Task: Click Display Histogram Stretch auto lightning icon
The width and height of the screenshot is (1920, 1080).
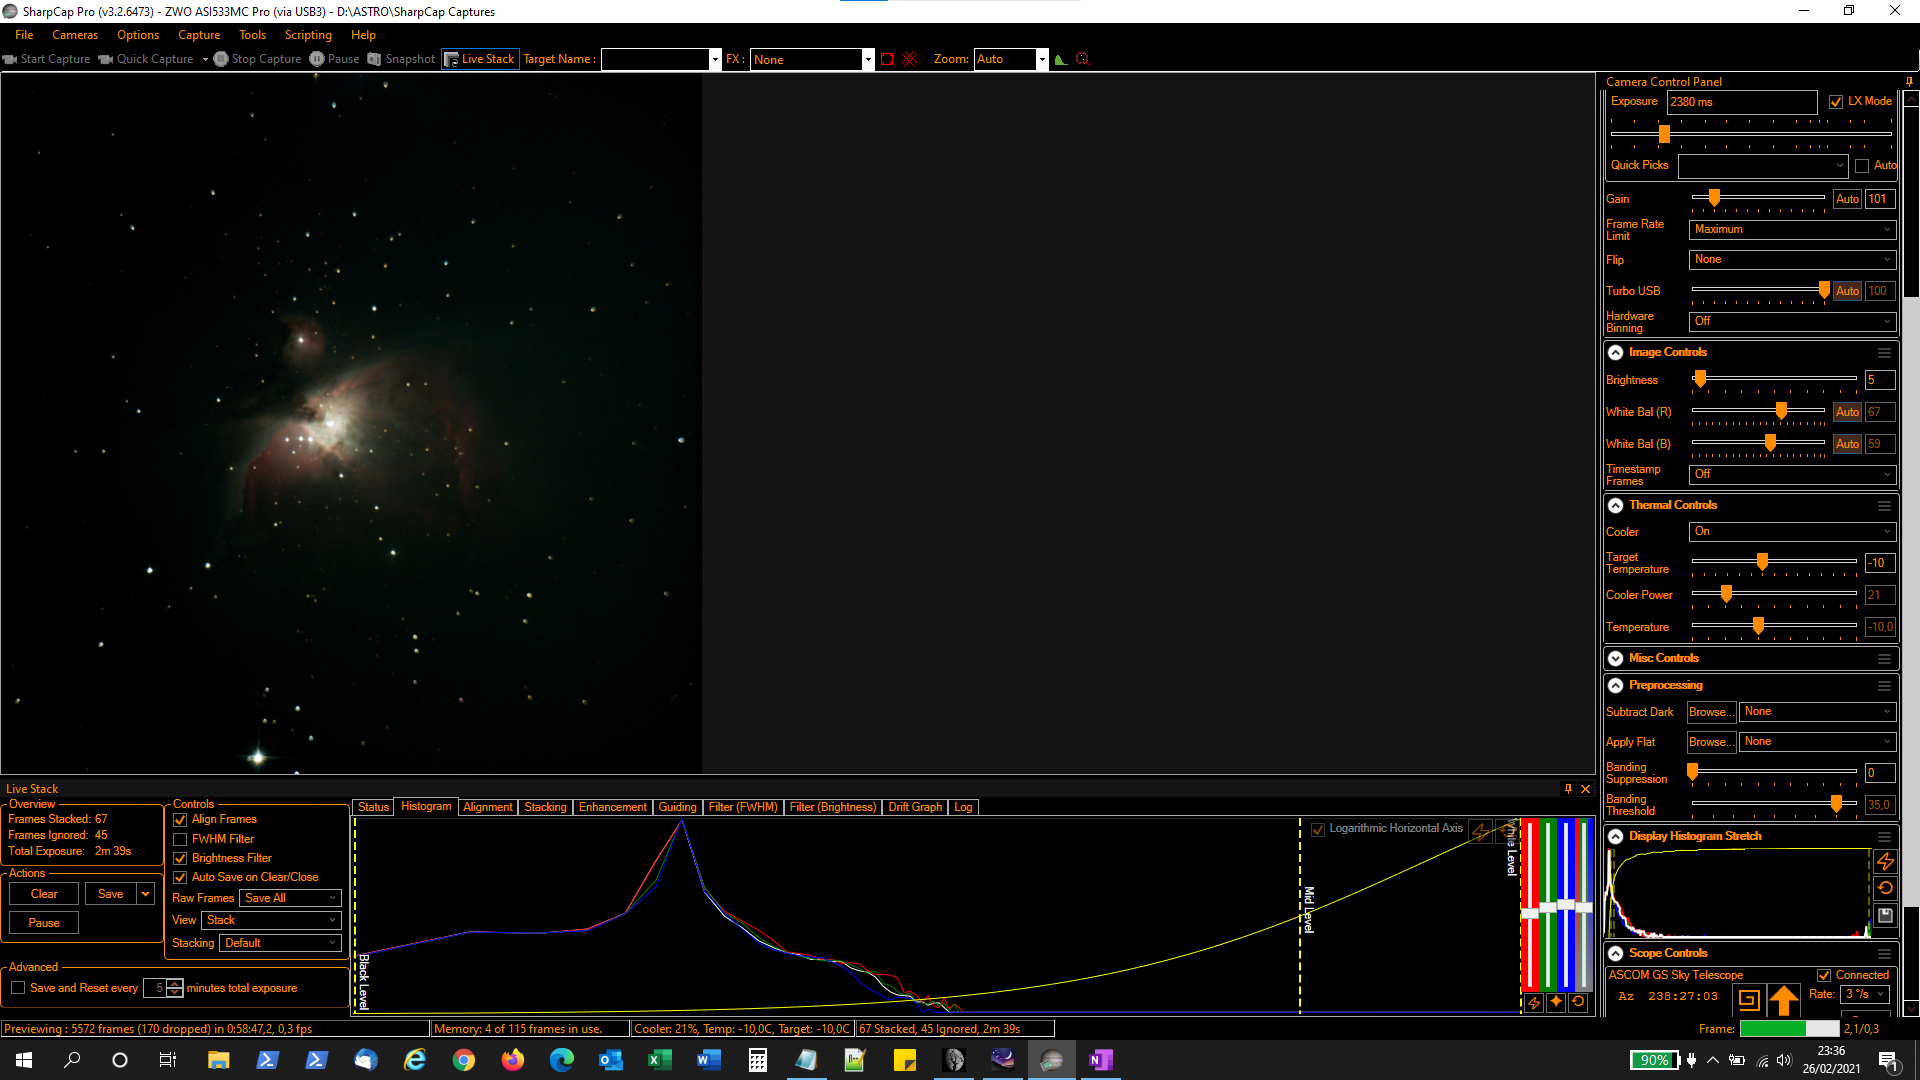Action: pyautogui.click(x=1885, y=860)
